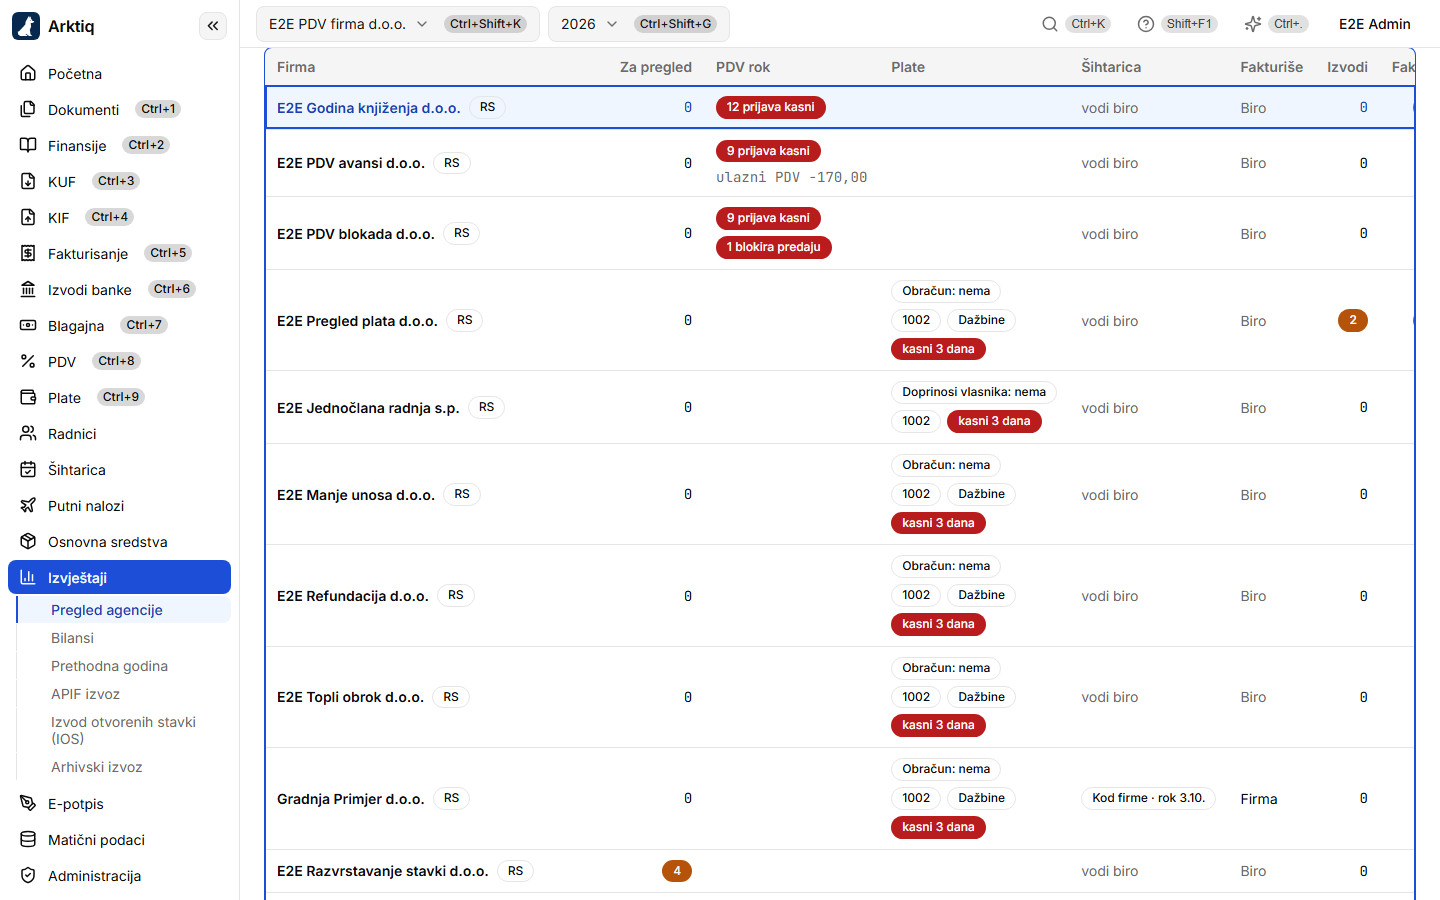Open Putni nalozi travel icon
Viewport: 1440px width, 900px height.
[x=28, y=506]
